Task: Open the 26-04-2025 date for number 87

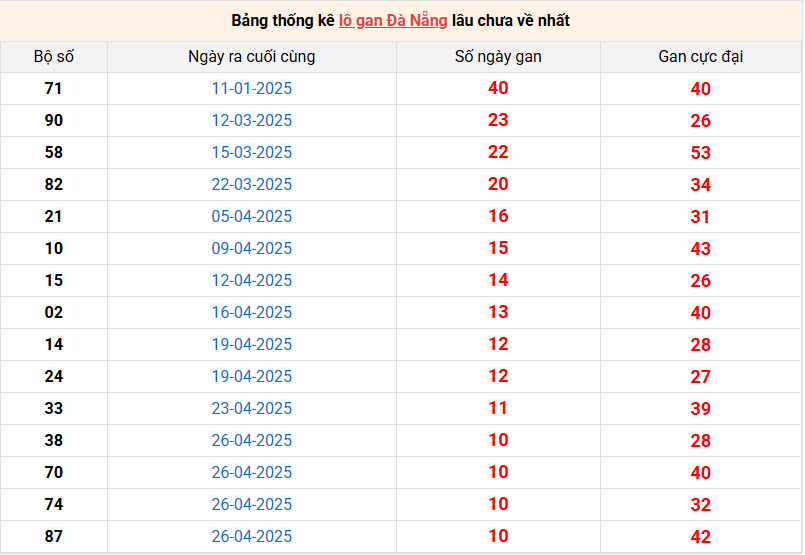Action: tap(252, 536)
